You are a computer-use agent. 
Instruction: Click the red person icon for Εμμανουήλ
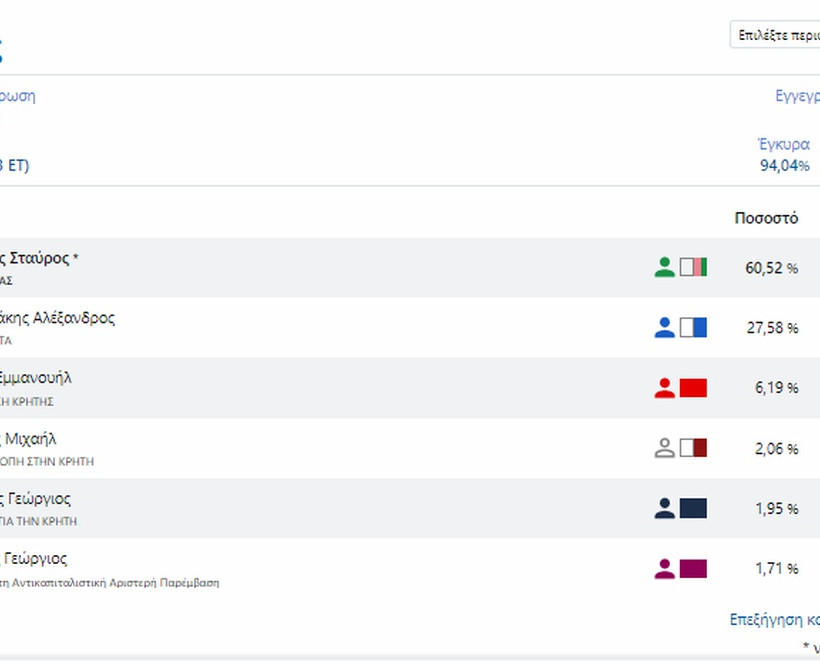click(x=664, y=388)
